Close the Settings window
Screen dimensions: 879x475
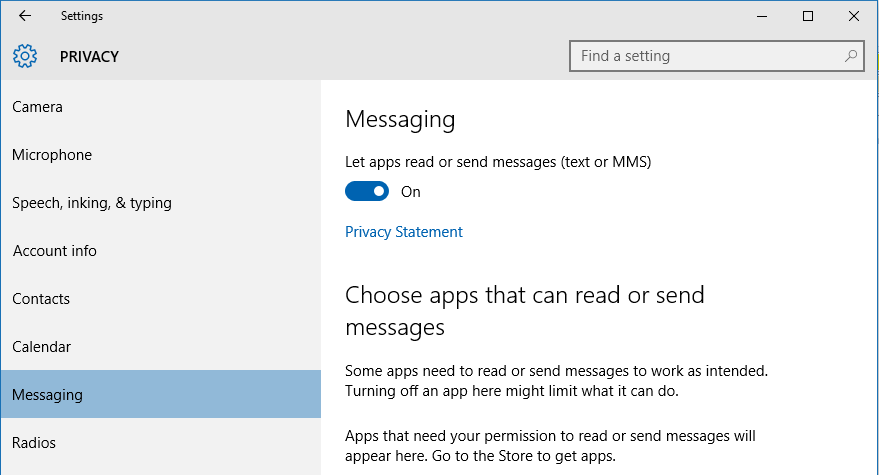click(854, 16)
